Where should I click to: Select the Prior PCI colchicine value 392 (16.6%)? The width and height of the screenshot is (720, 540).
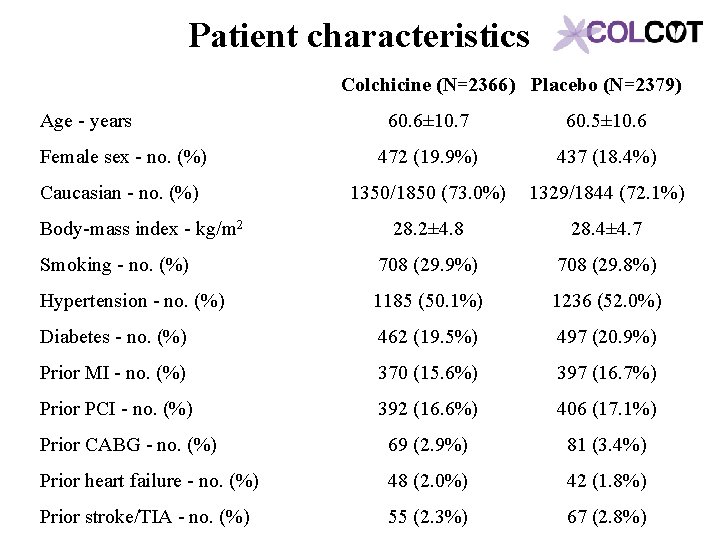click(x=428, y=409)
